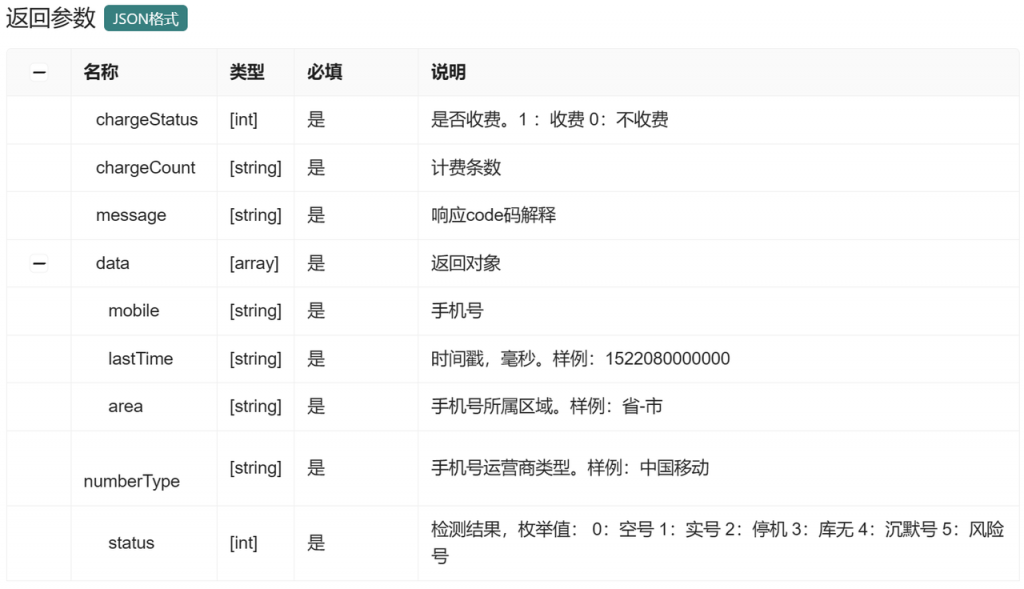Click the [int] type of chargeStatus
The height and width of the screenshot is (589, 1024).
pos(244,119)
